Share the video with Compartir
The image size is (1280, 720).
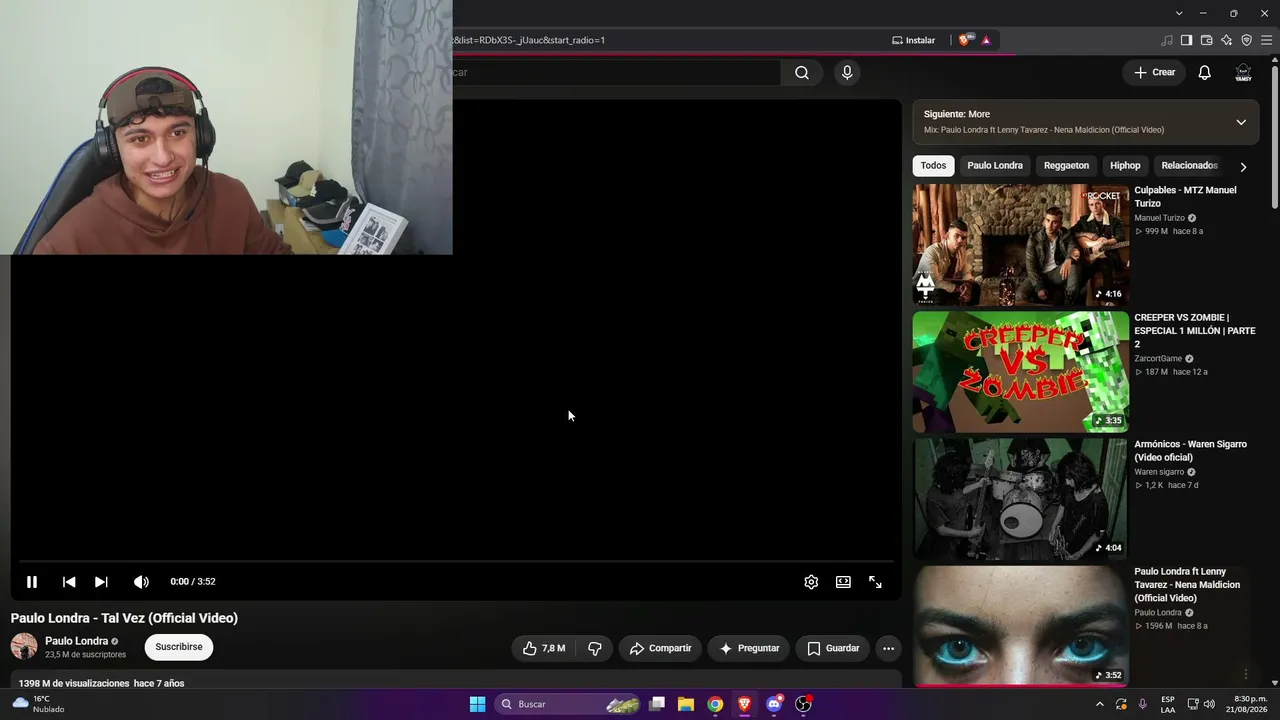[x=660, y=648]
